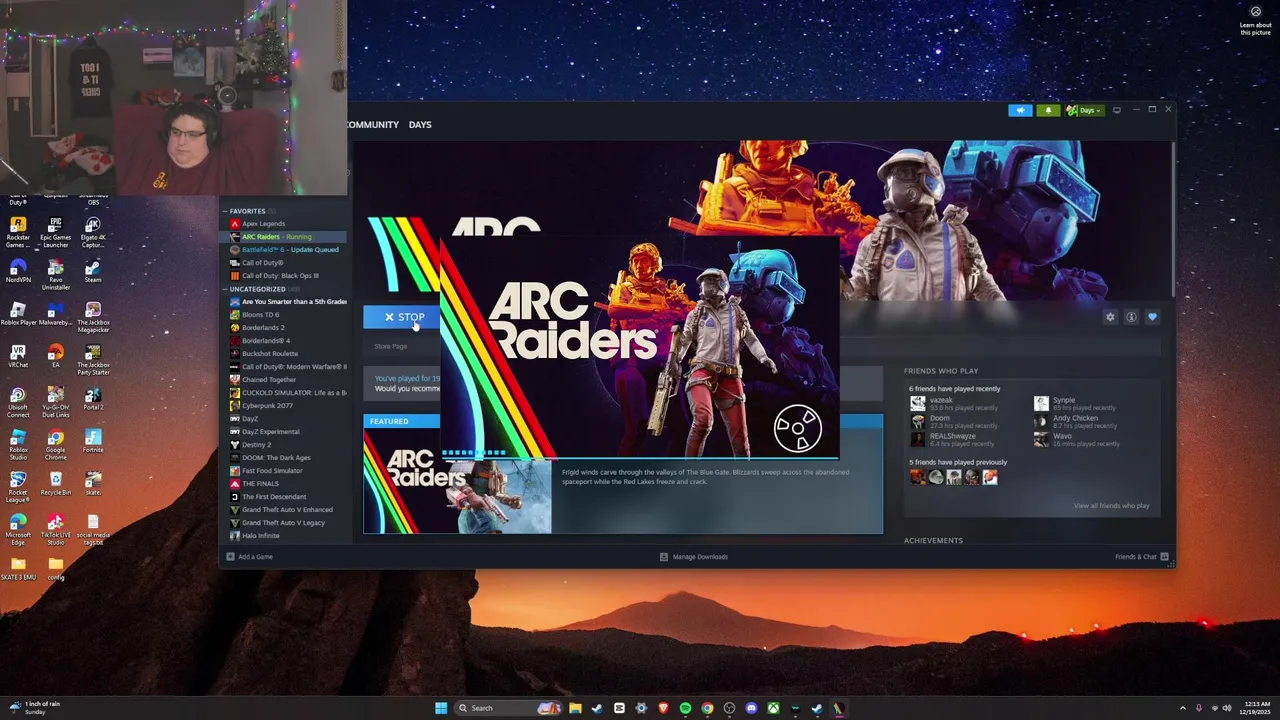Expand the Days account dropdown
Viewport: 1280px width, 720px height.
click(1084, 110)
